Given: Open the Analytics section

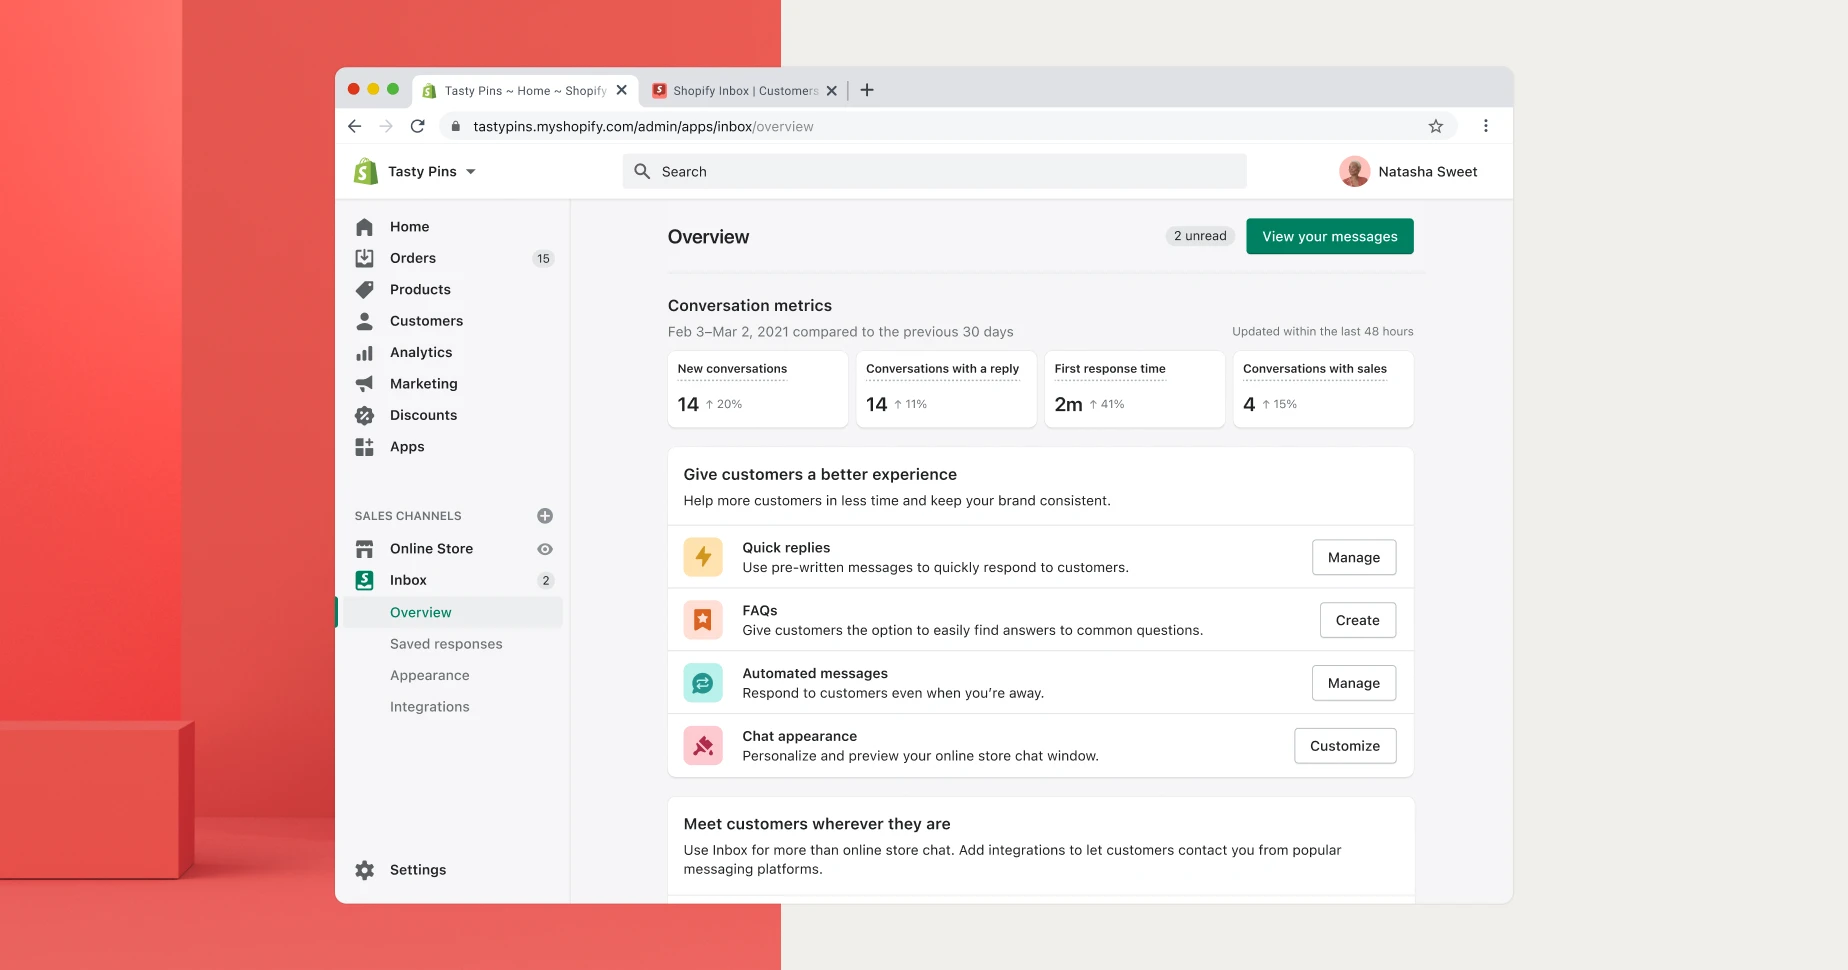Looking at the screenshot, I should (x=365, y=352).
